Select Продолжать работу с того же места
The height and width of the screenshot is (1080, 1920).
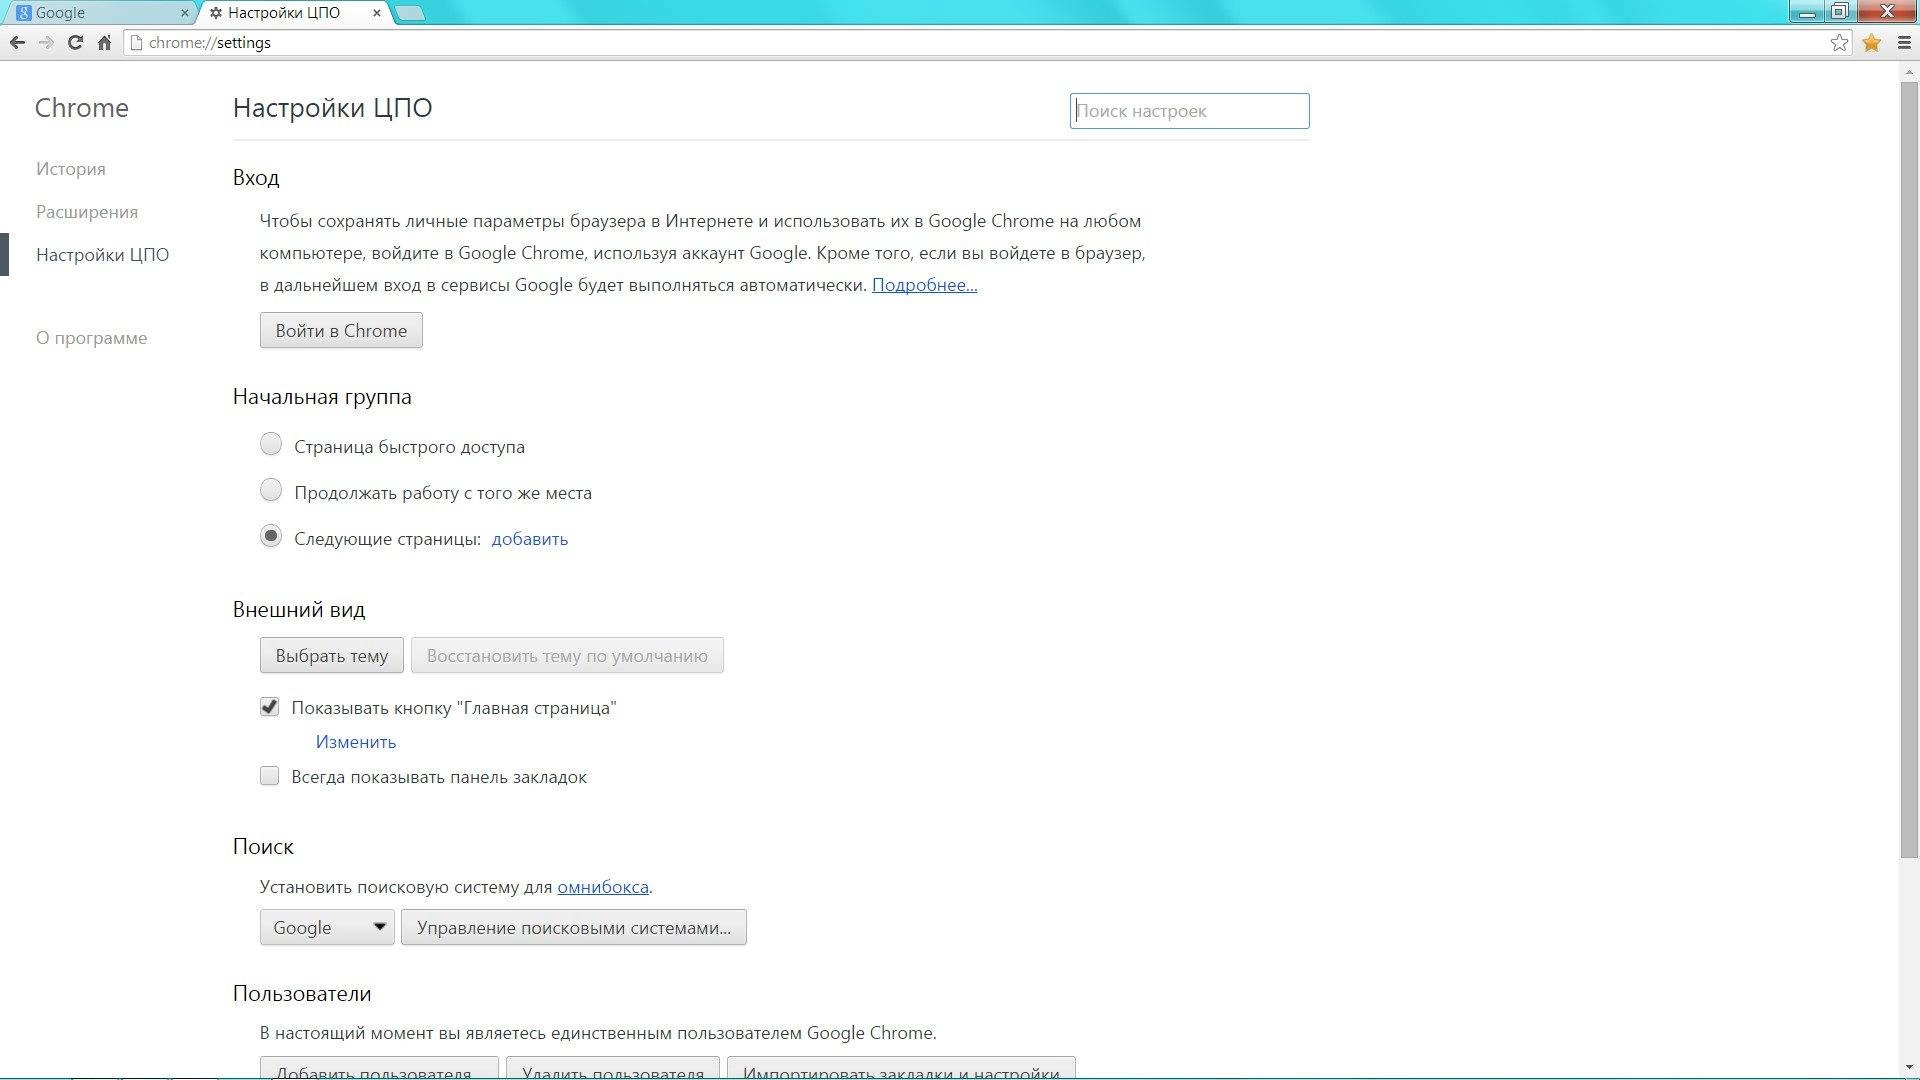click(x=270, y=490)
